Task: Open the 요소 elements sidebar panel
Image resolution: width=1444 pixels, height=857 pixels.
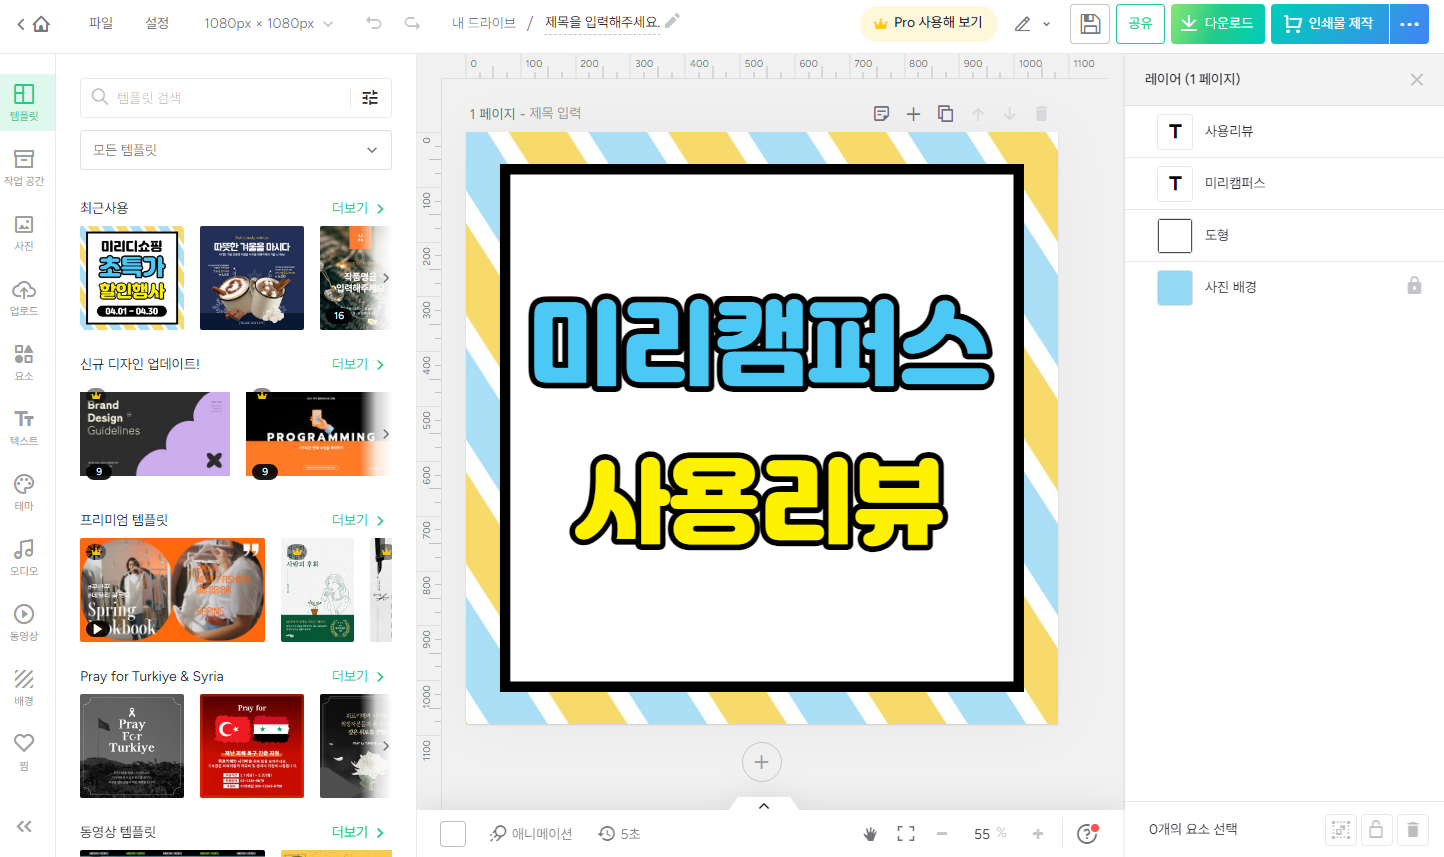Action: coord(24,363)
